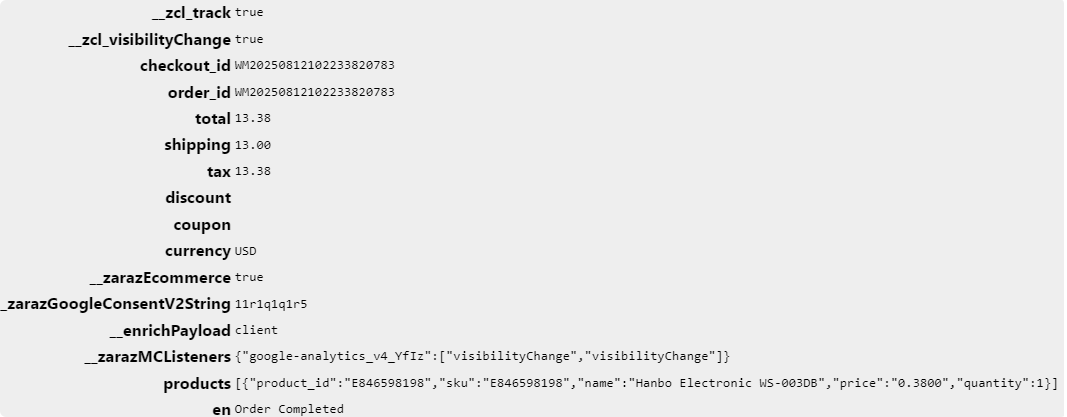Image resolution: width=1067 pixels, height=417 pixels.
Task: Select the currency label
Action: (x=198, y=251)
